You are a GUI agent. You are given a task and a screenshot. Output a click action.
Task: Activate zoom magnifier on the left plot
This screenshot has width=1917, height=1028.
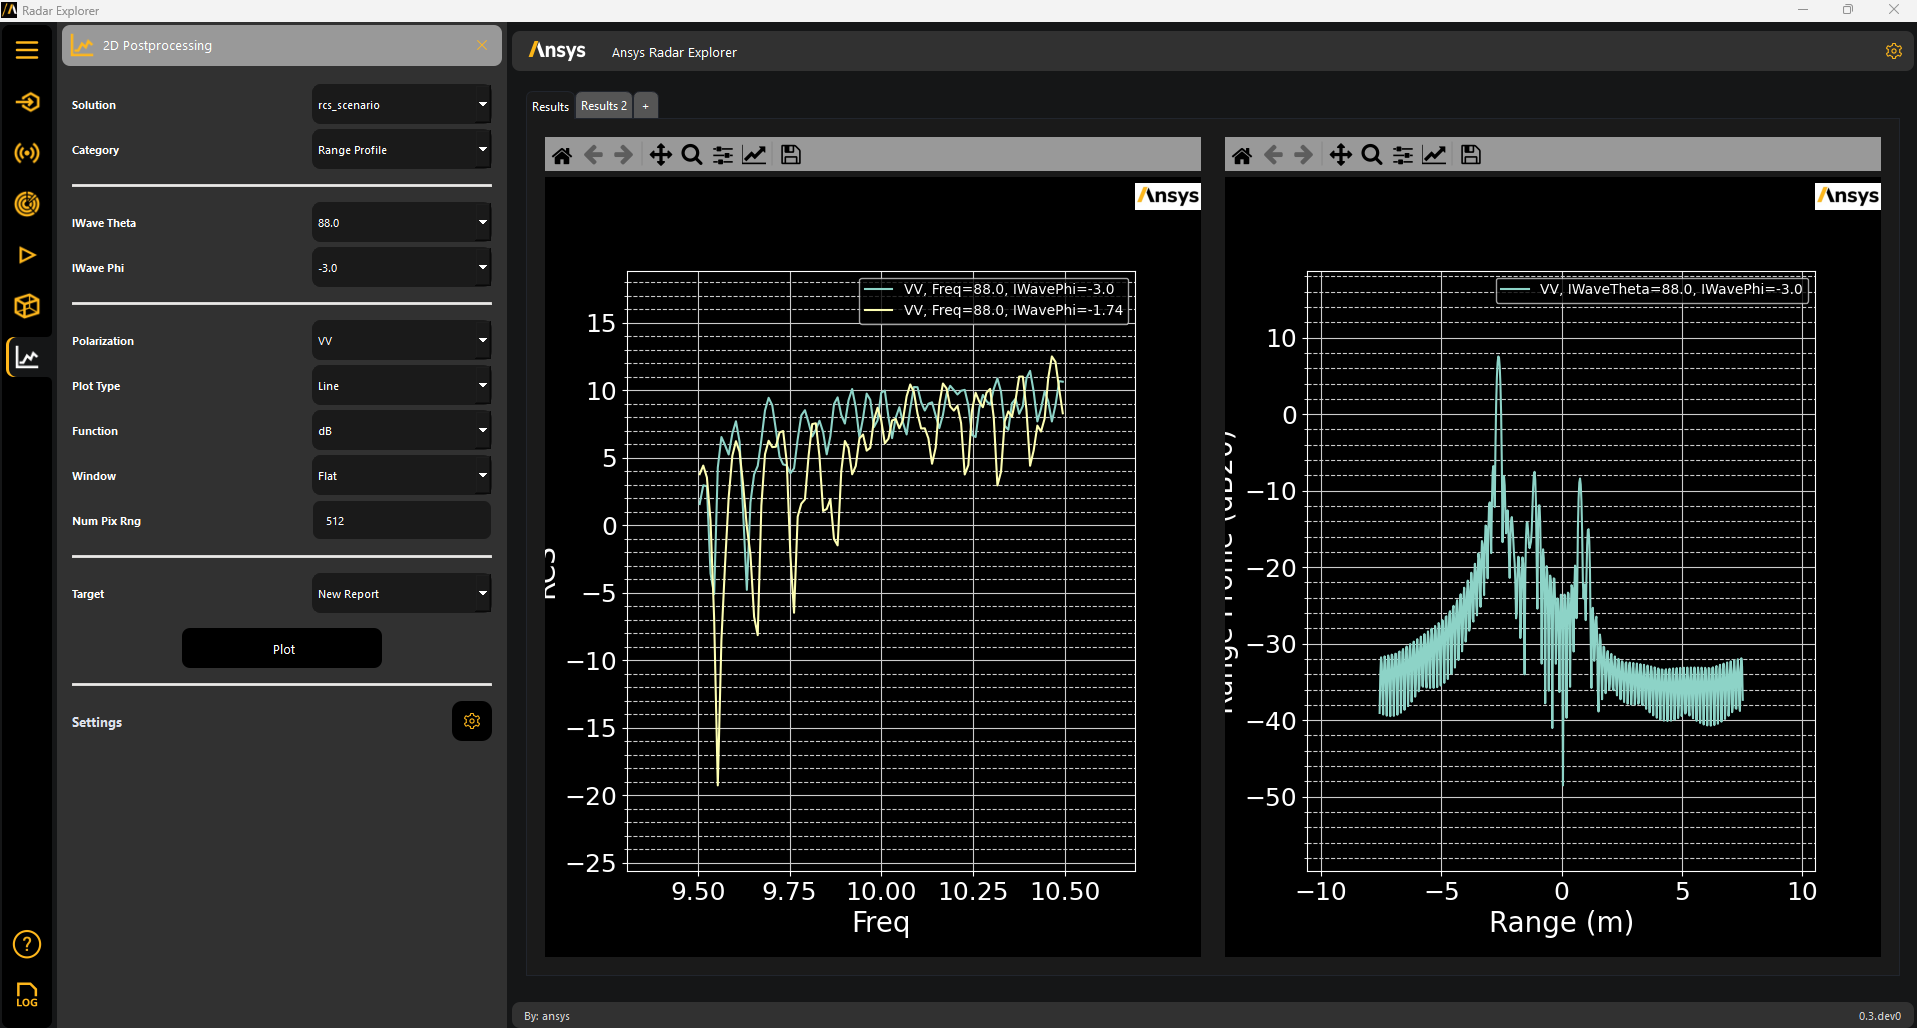pos(691,155)
